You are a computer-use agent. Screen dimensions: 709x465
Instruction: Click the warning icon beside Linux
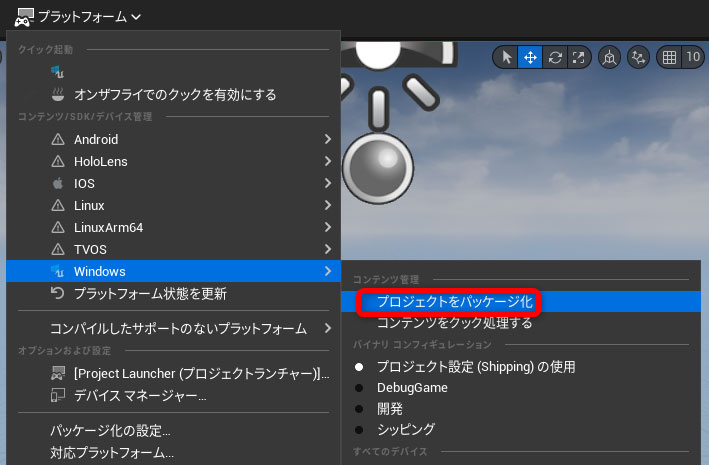click(x=58, y=205)
